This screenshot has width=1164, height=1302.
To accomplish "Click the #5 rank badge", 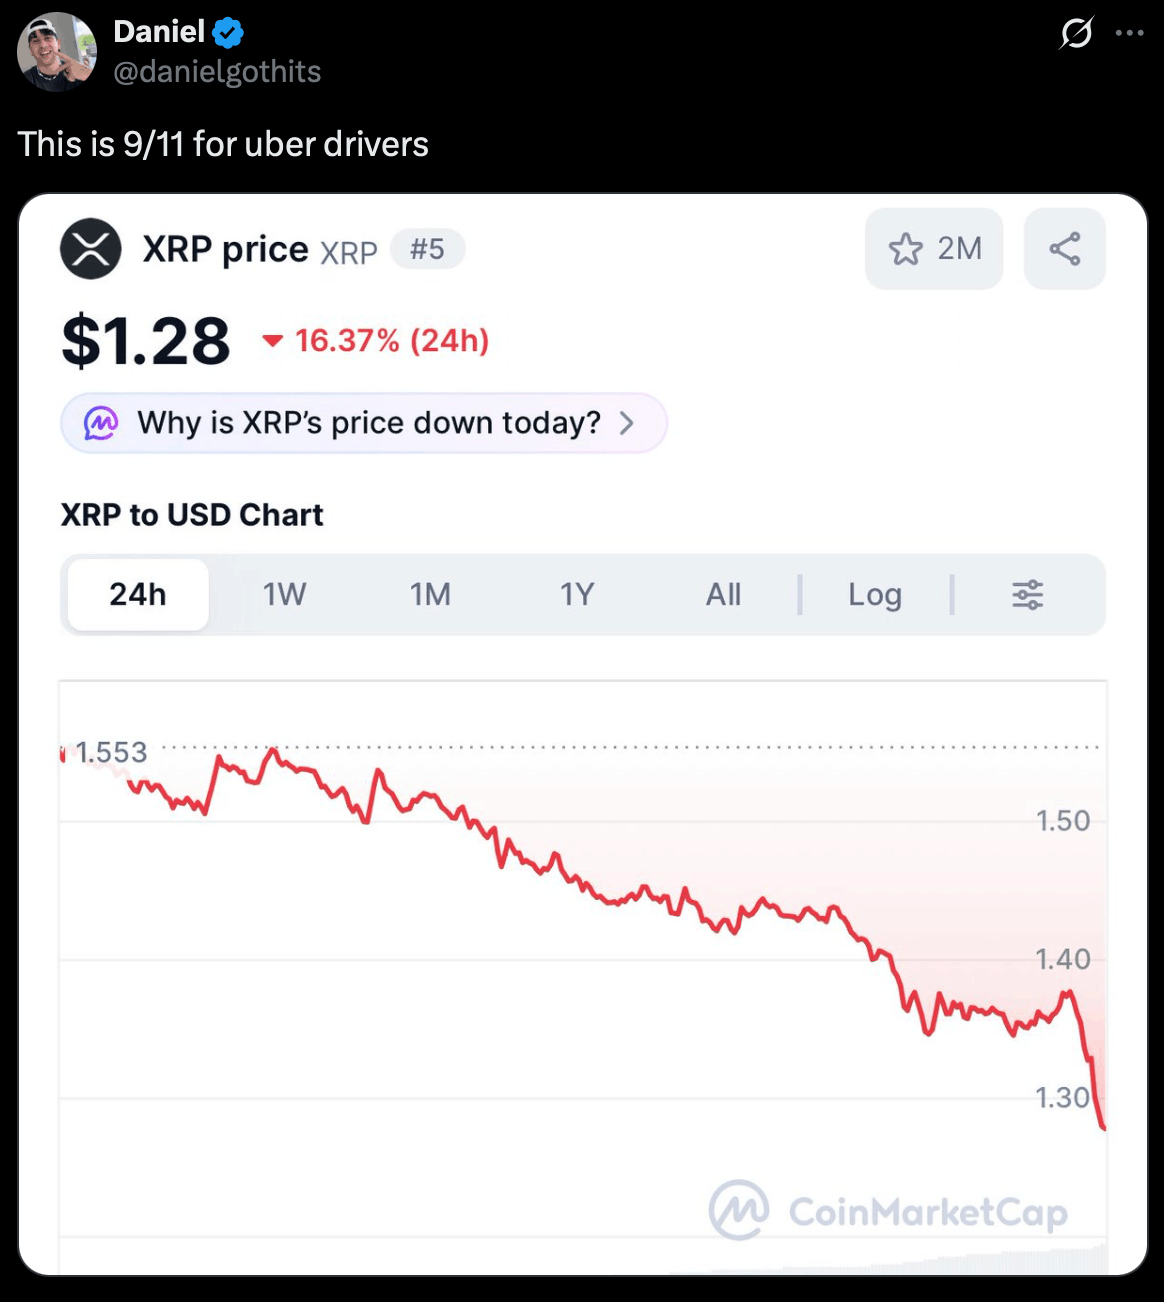I will [427, 248].
